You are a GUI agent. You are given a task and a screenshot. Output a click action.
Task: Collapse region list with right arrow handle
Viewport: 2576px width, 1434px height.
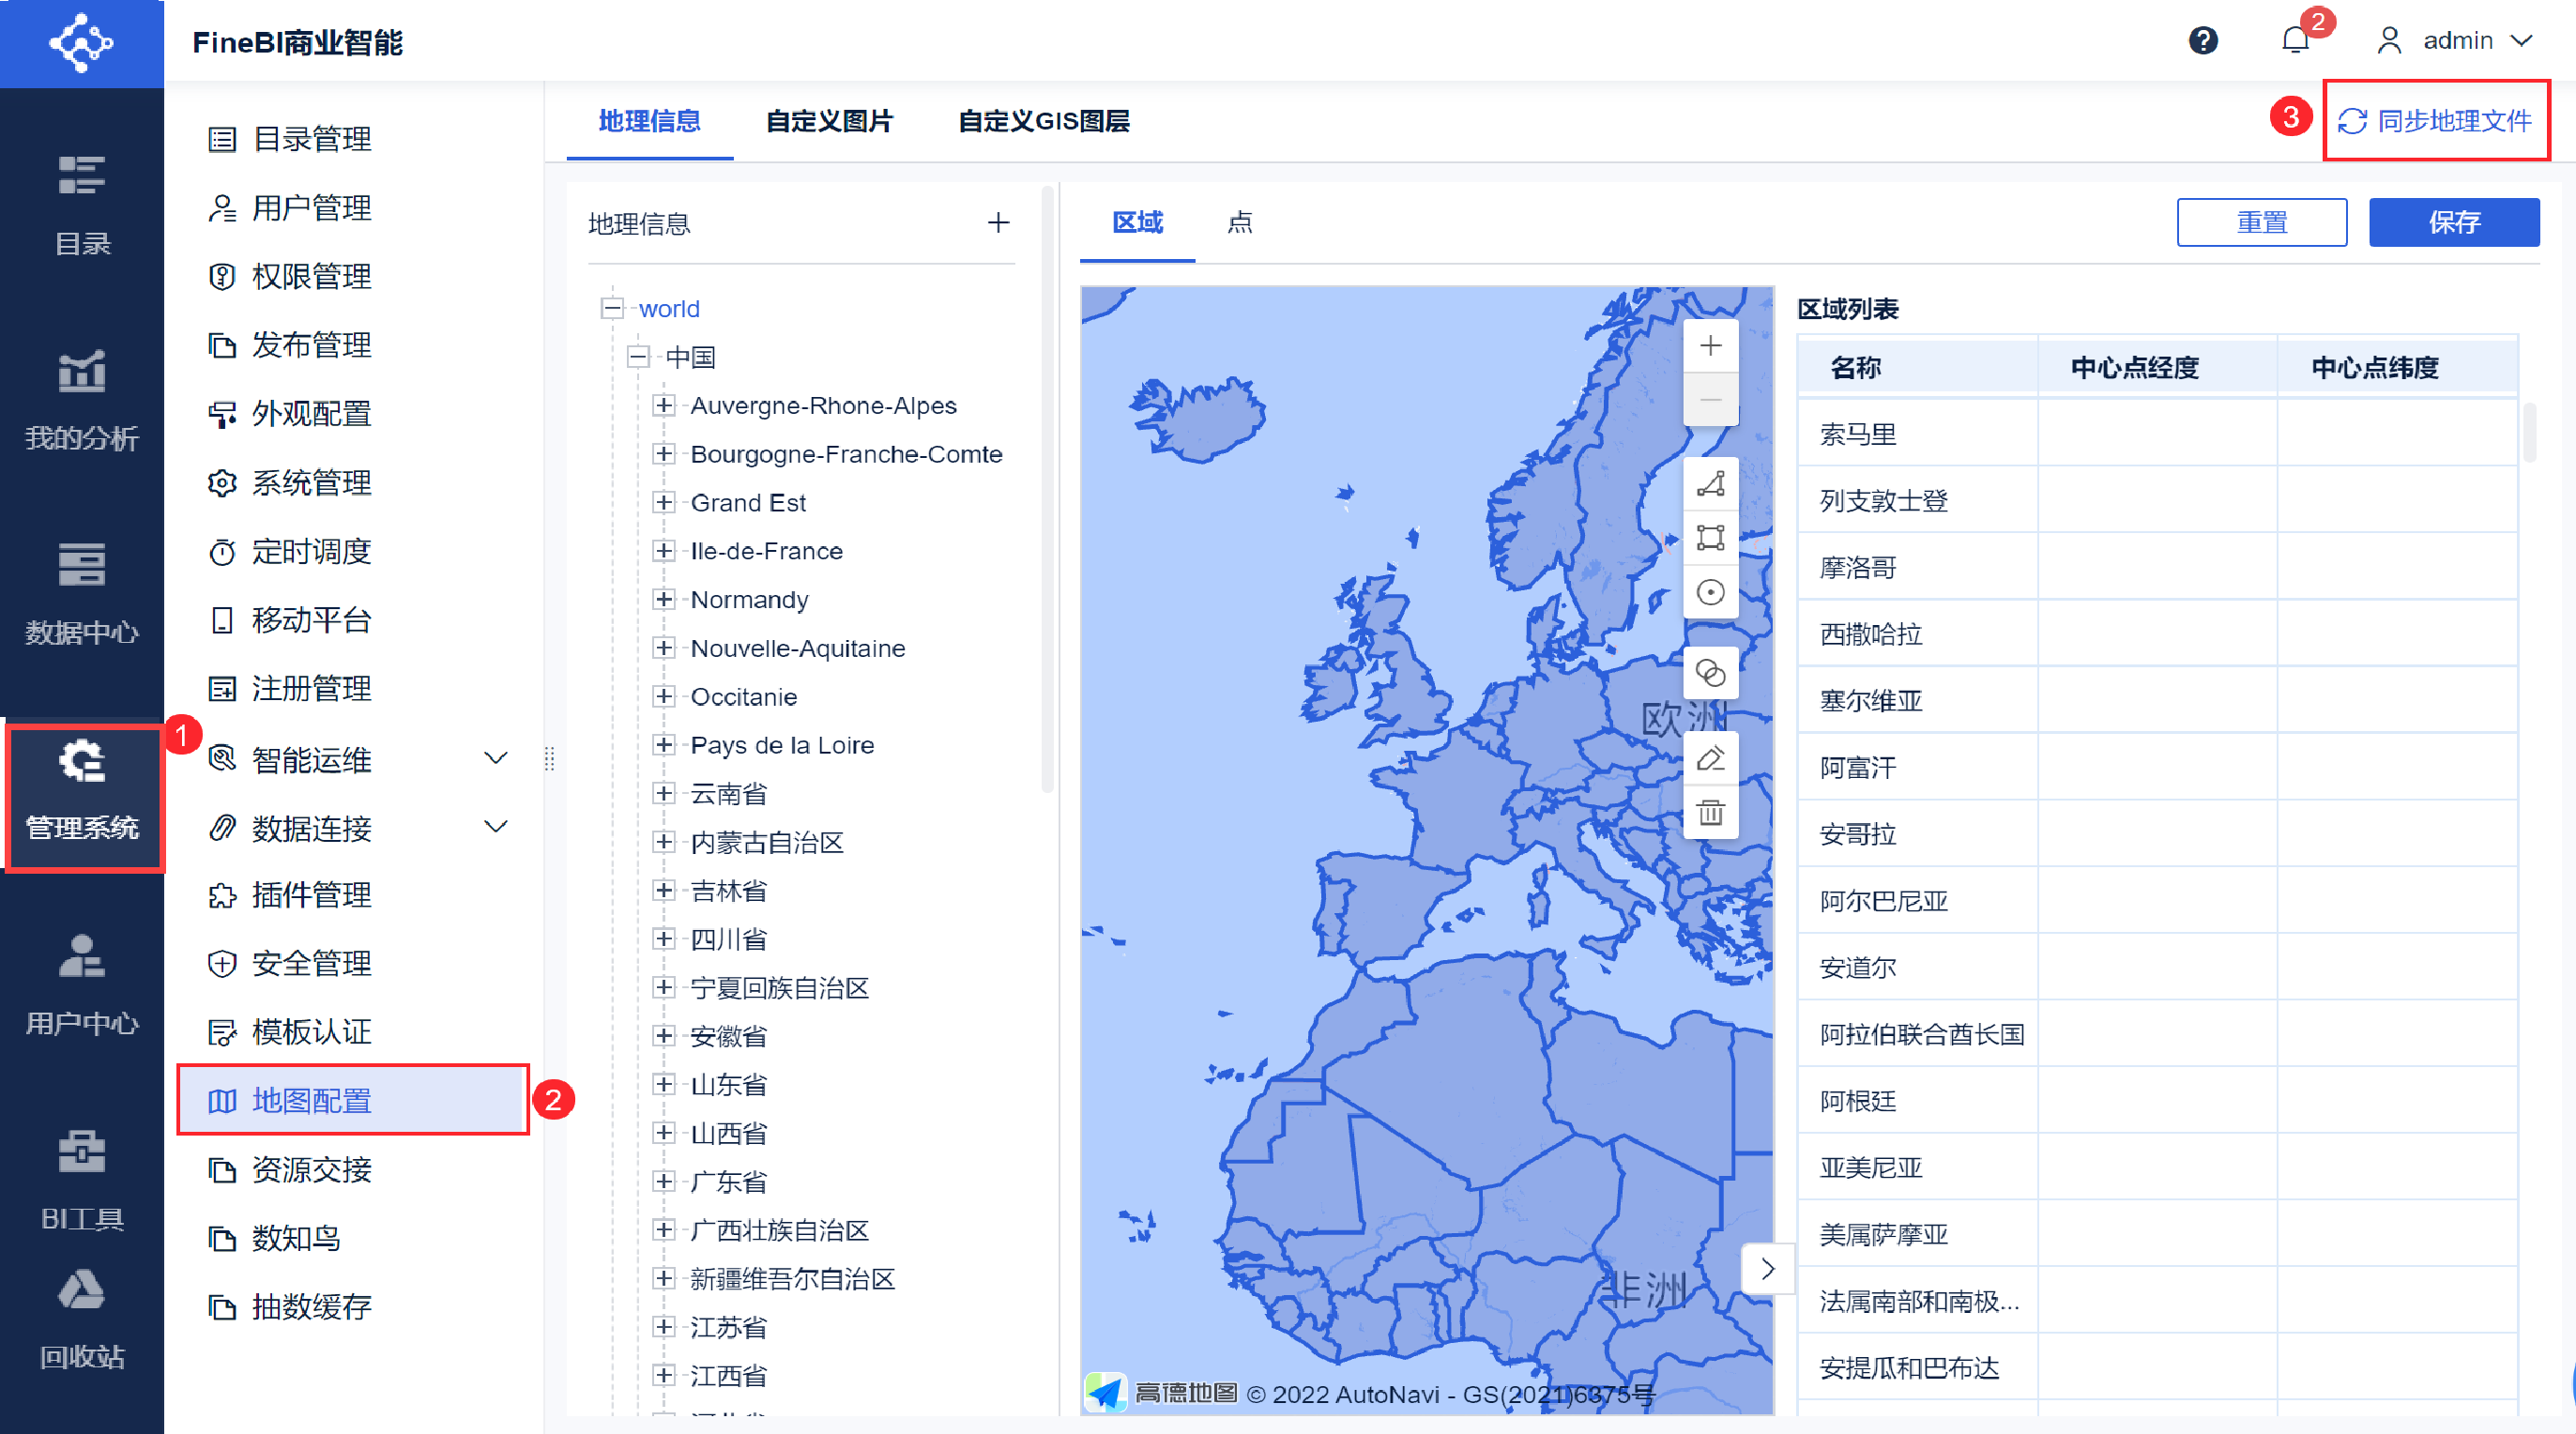(1767, 1269)
